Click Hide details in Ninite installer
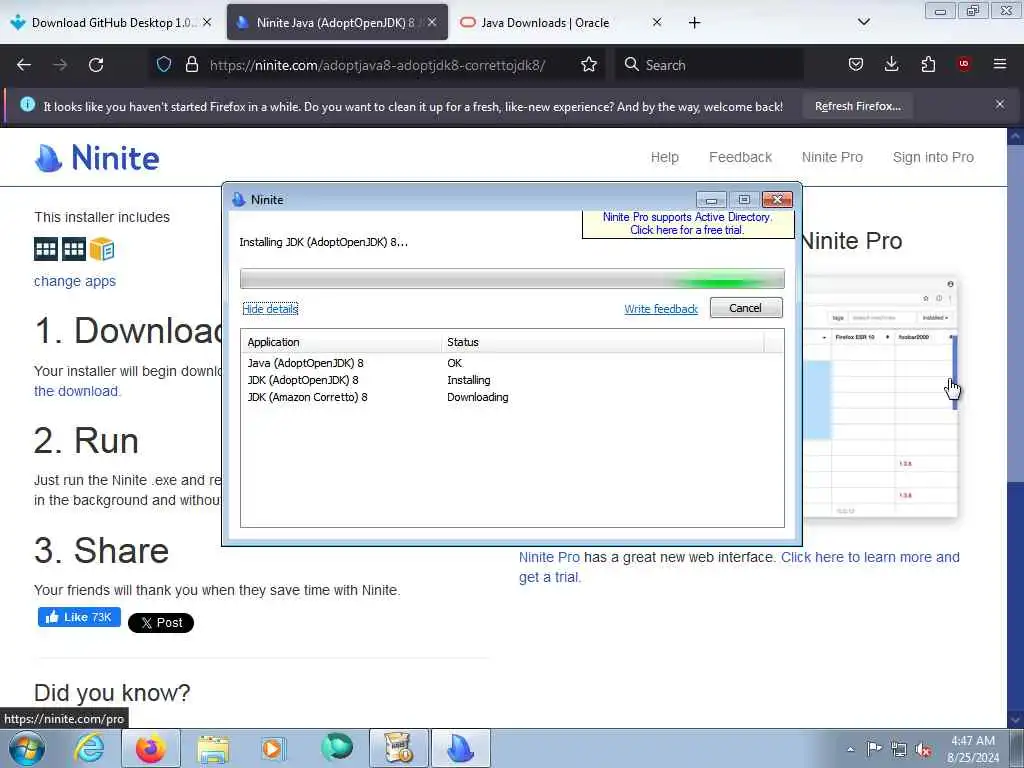Screen dimensions: 1024x768 [x=270, y=309]
